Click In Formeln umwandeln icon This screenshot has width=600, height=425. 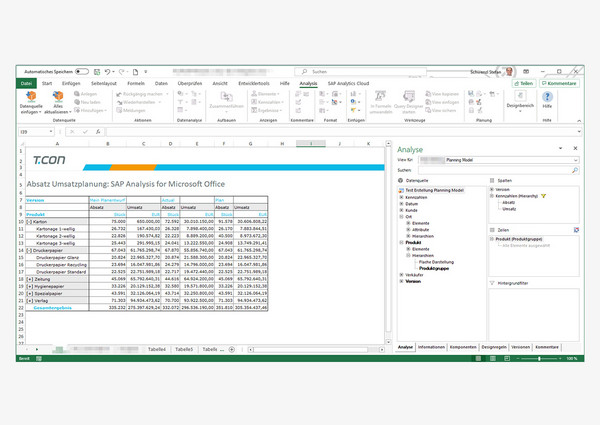tap(380, 96)
